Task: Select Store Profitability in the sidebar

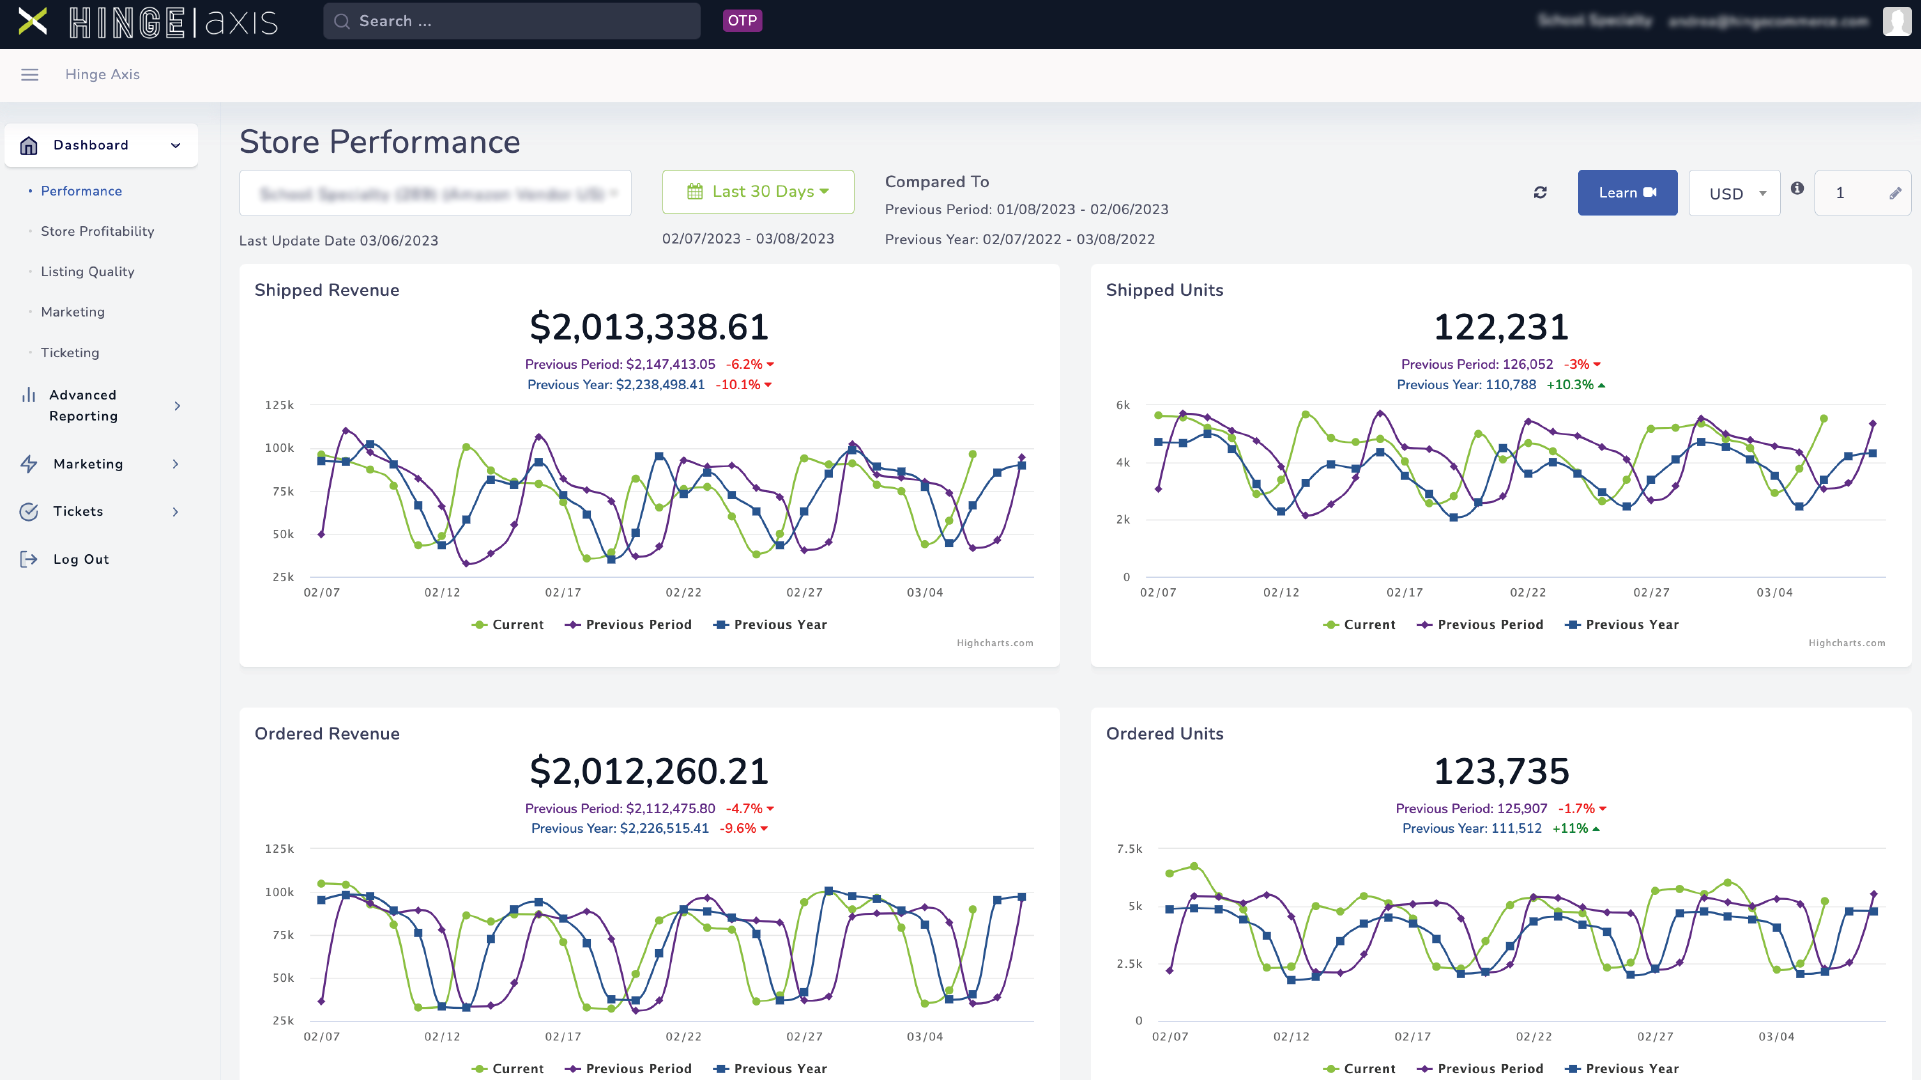Action: pyautogui.click(x=96, y=231)
